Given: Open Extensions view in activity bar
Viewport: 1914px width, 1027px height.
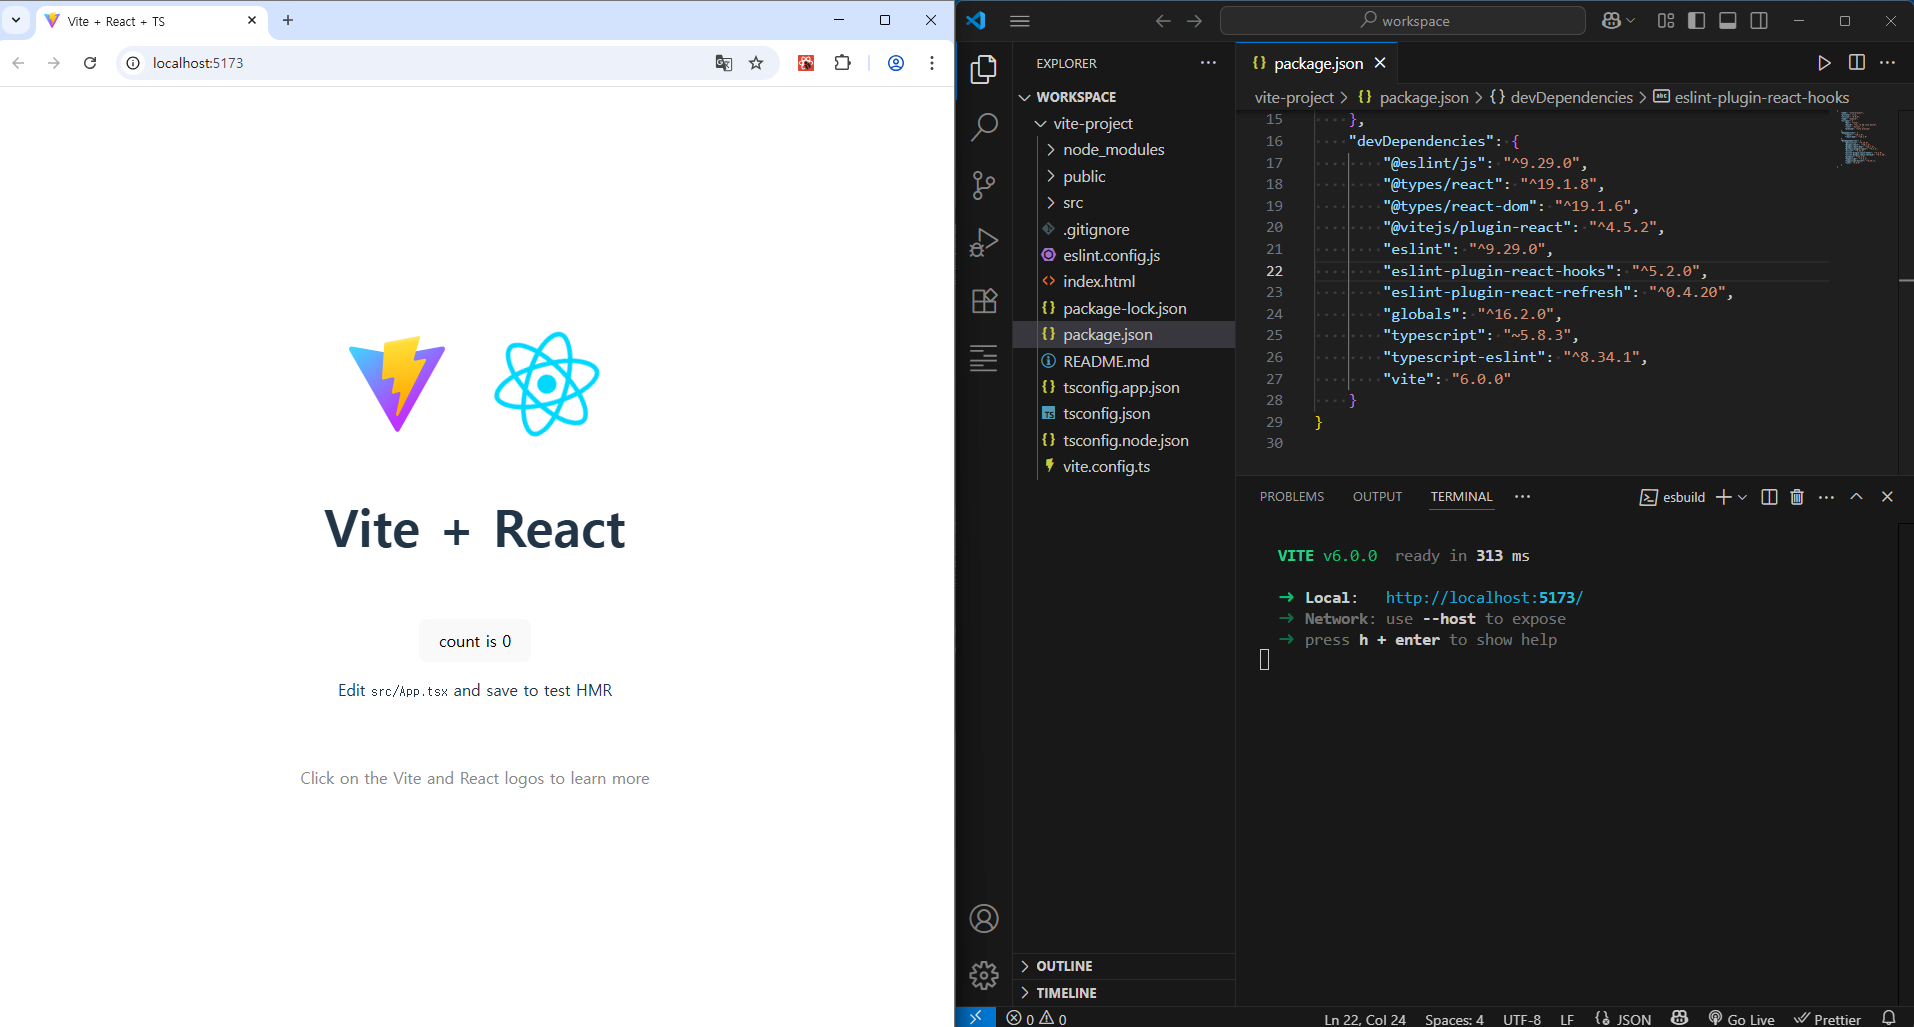Looking at the screenshot, I should tap(984, 301).
